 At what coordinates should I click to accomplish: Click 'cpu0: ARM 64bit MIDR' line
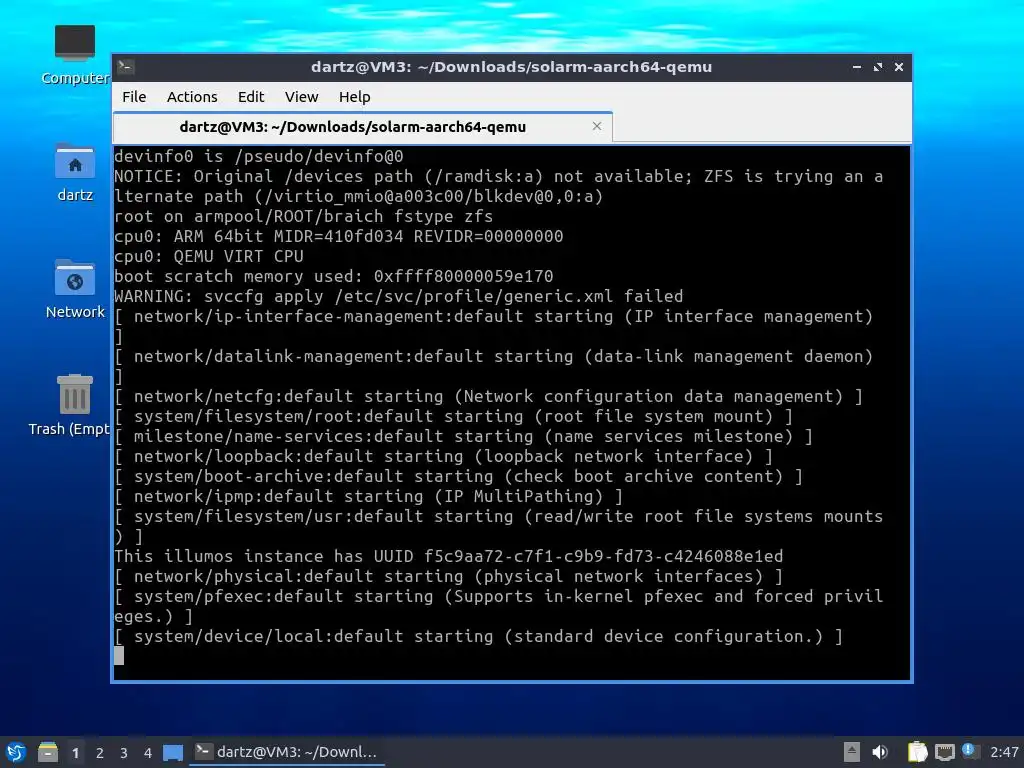click(x=339, y=236)
